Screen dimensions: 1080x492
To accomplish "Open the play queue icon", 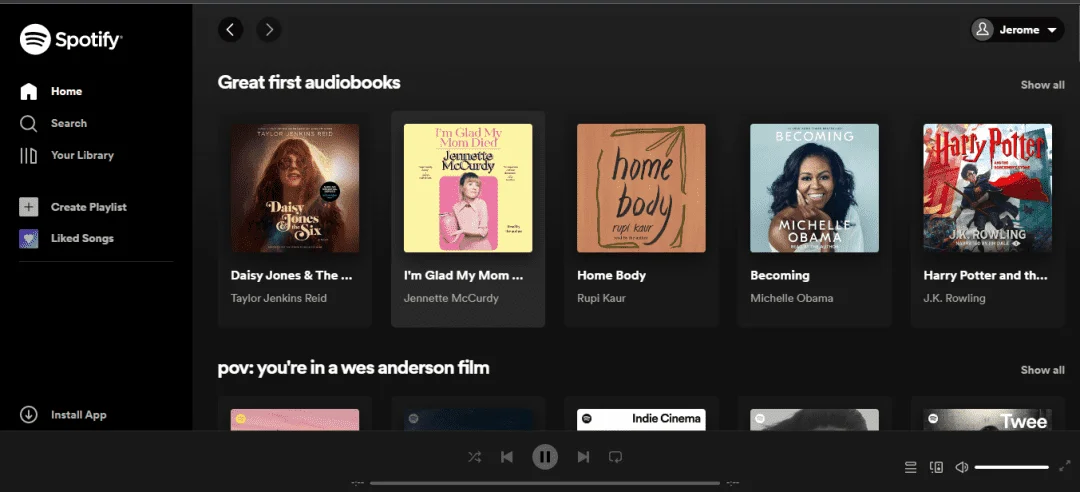I will pyautogui.click(x=911, y=467).
